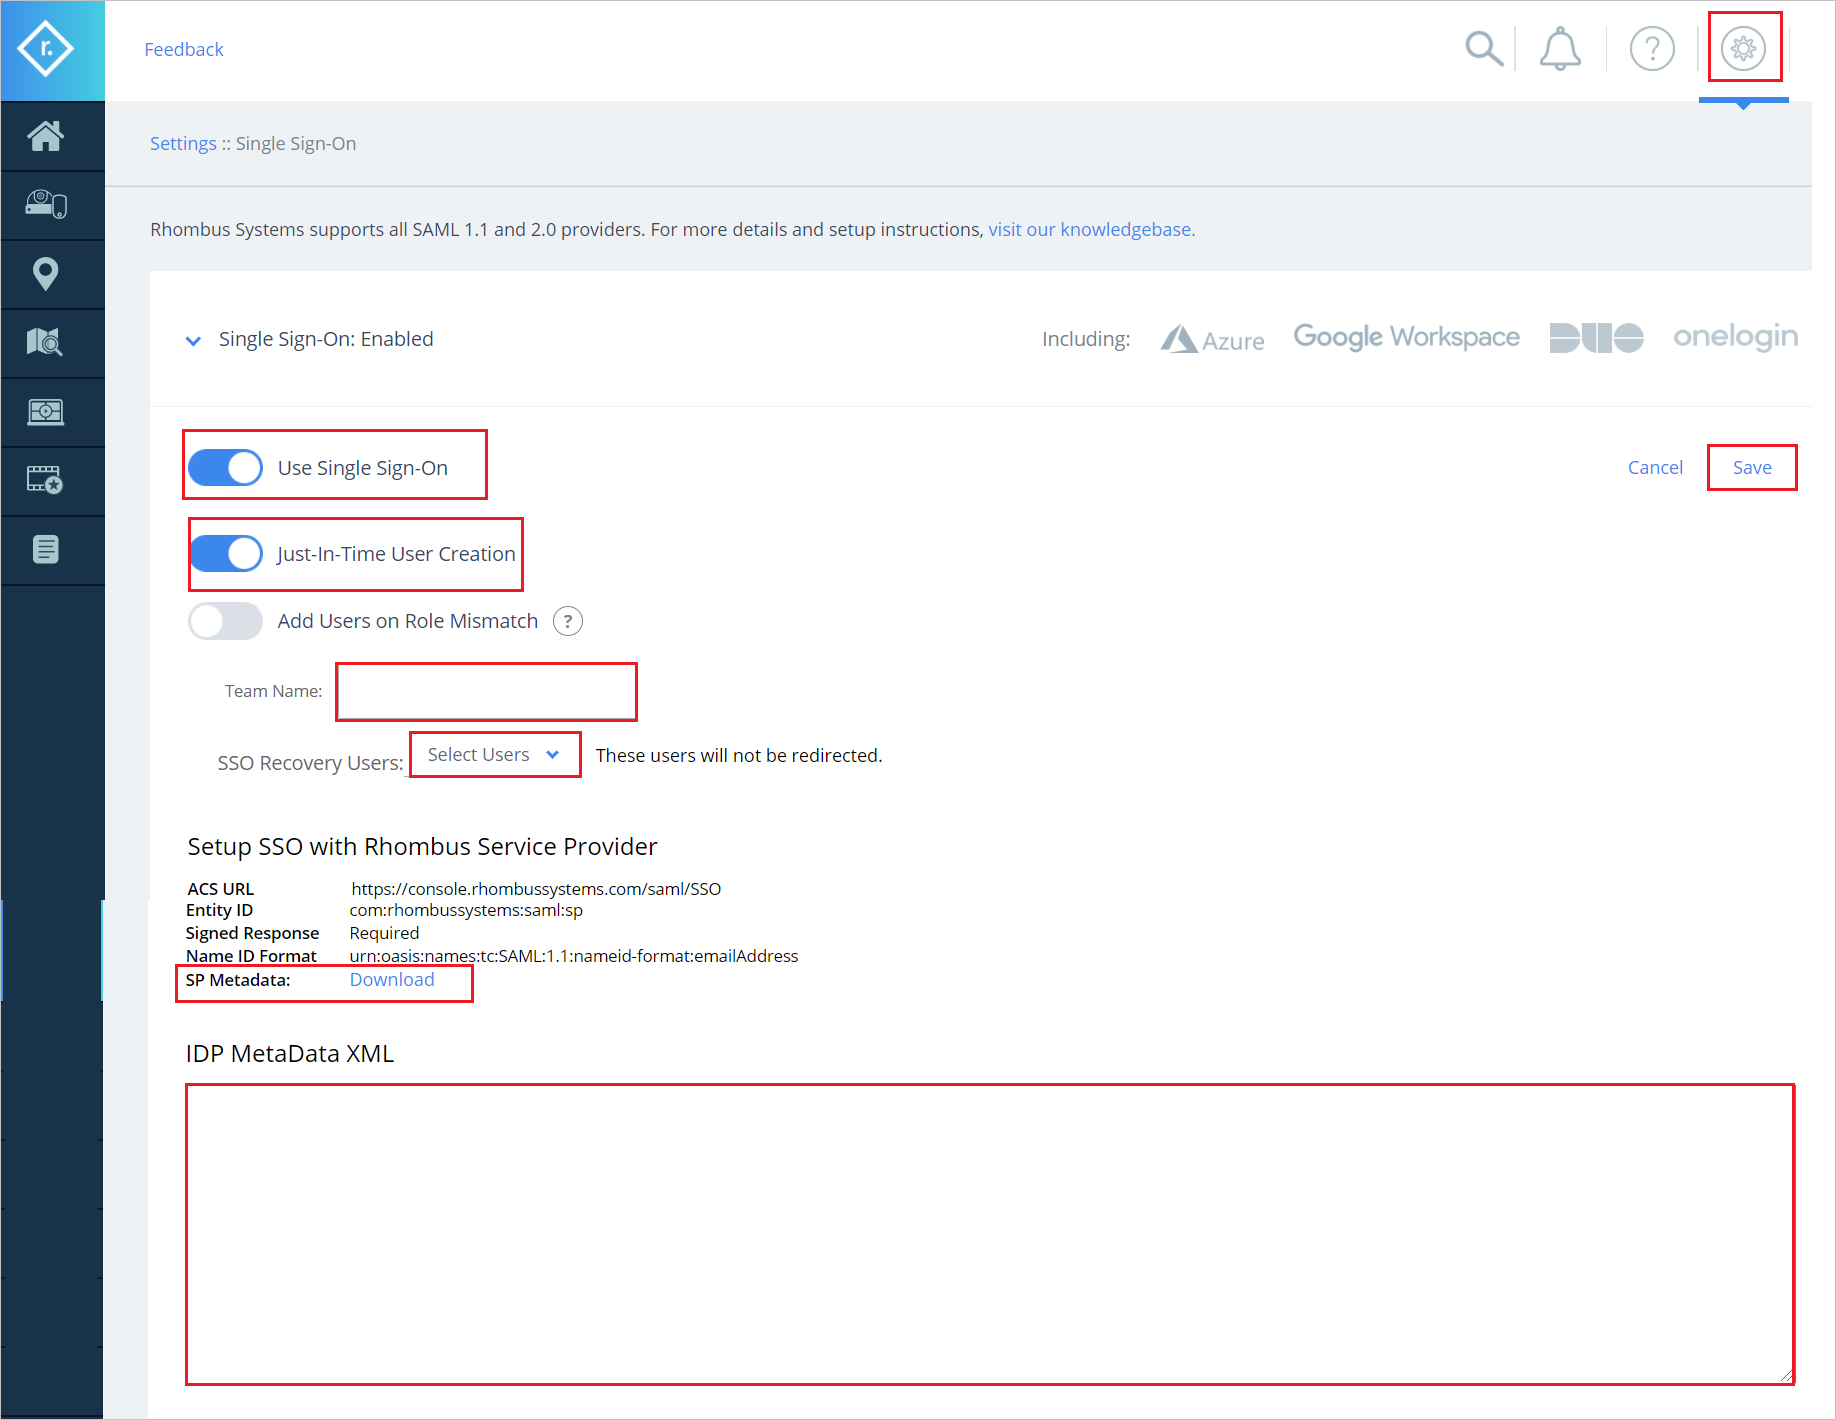
Task: Open the visit our knowledgebase link
Action: coord(1092,229)
